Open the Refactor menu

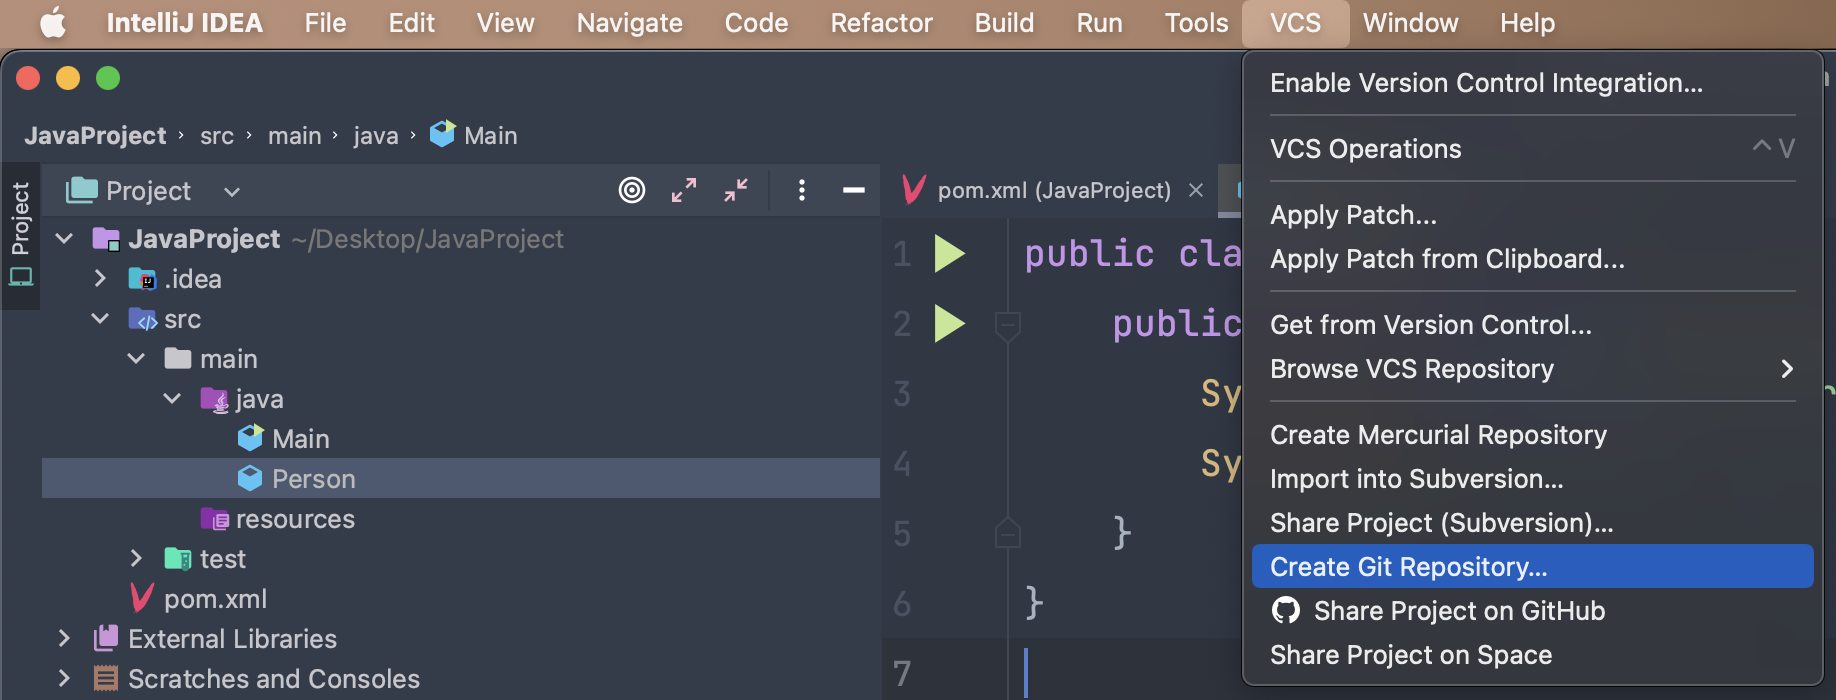pos(882,23)
